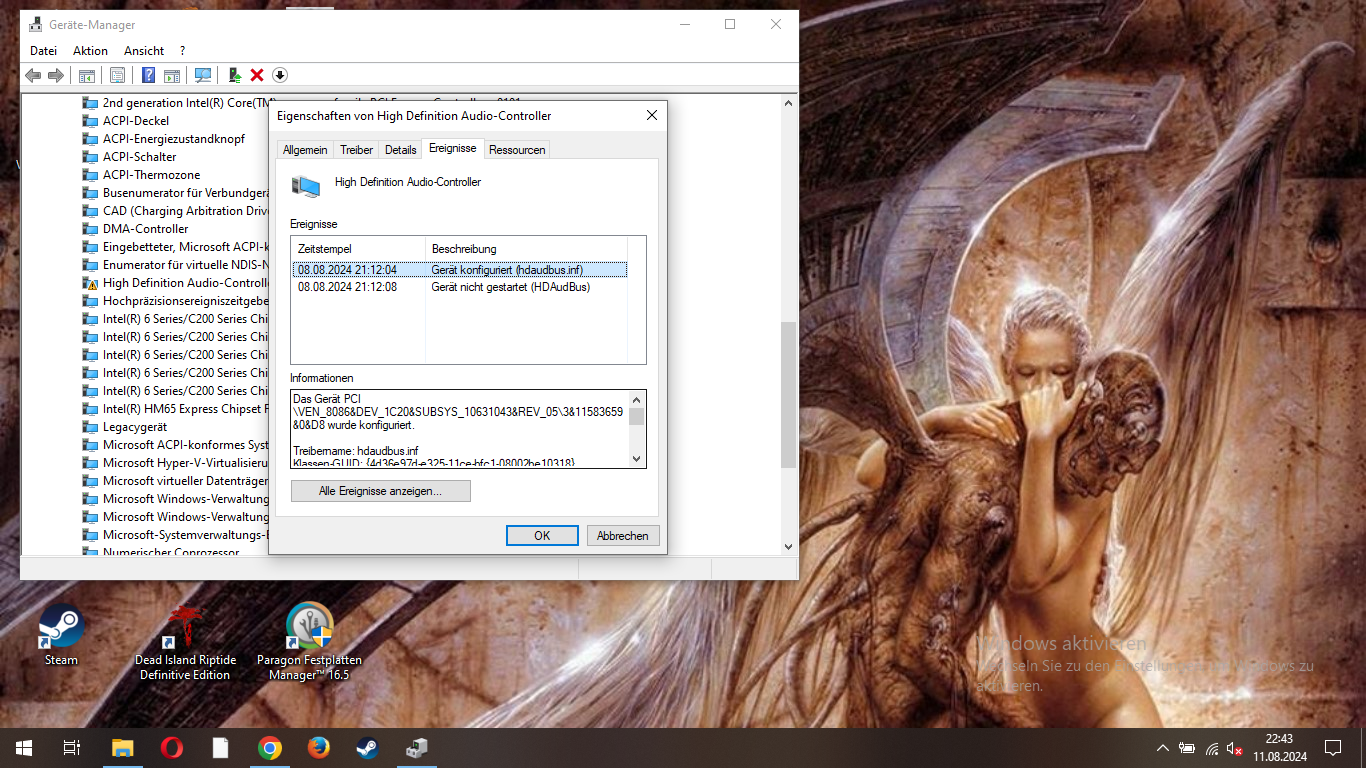Click the Geräte-Manager taskbar icon
1366x768 pixels.
click(x=416, y=748)
